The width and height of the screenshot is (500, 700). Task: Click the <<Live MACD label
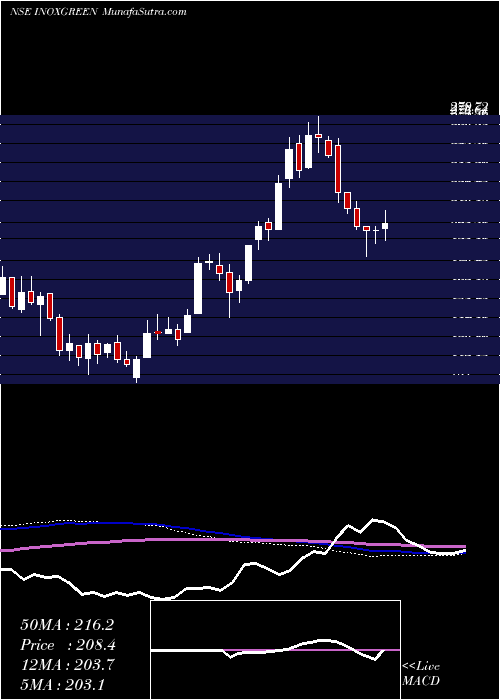(x=421, y=674)
